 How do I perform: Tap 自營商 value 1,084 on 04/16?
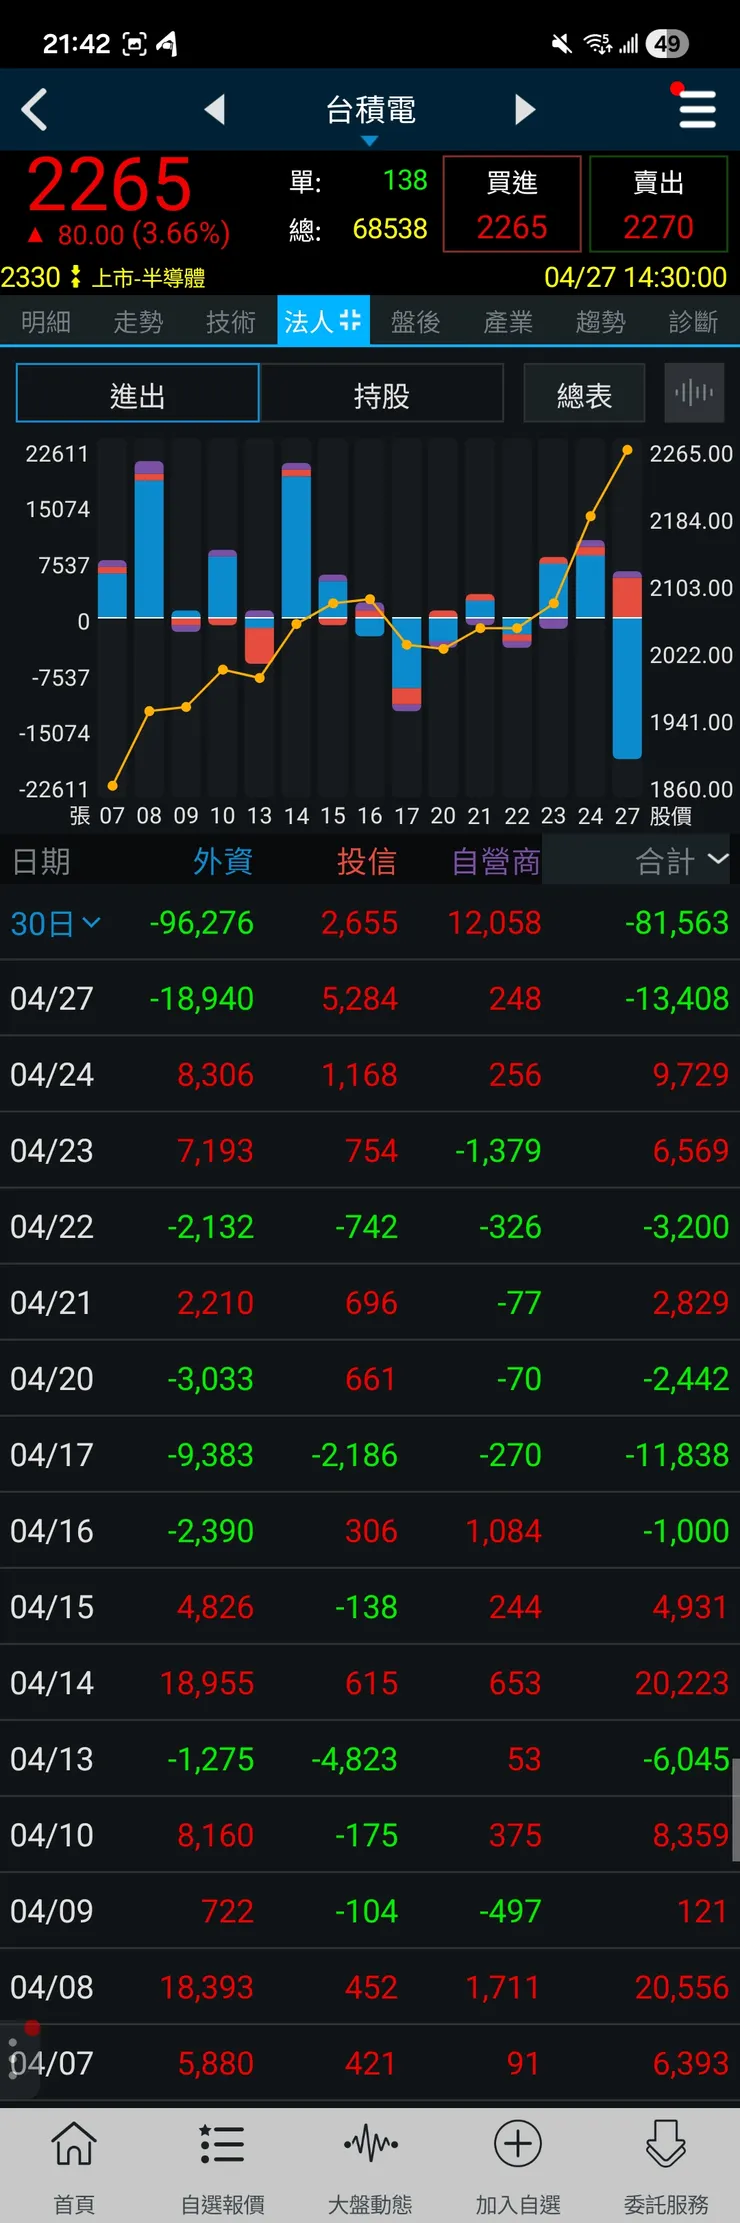pyautogui.click(x=503, y=1530)
